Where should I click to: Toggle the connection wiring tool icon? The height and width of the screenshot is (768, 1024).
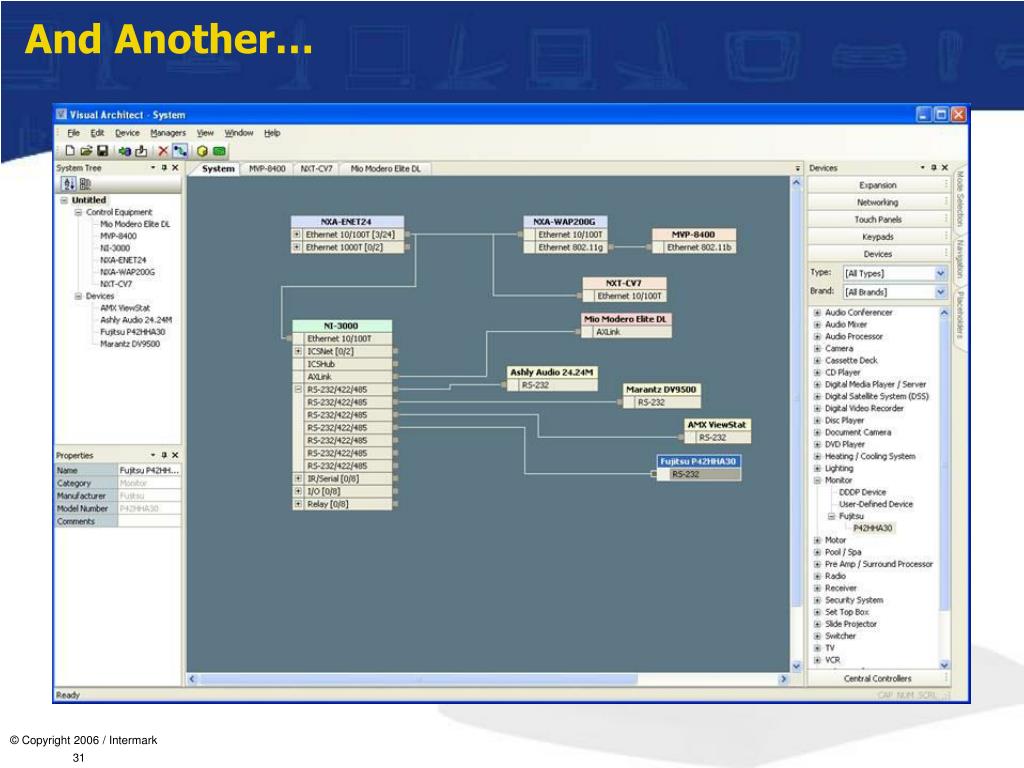click(x=180, y=151)
